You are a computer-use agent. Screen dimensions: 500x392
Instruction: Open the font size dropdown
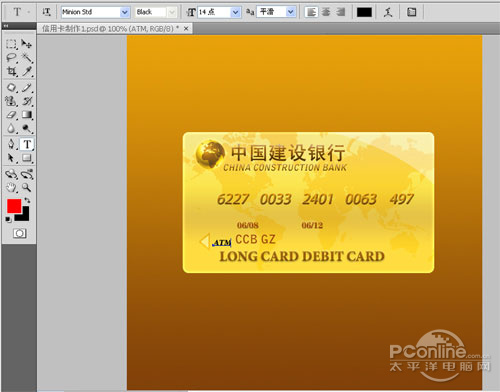tap(235, 12)
